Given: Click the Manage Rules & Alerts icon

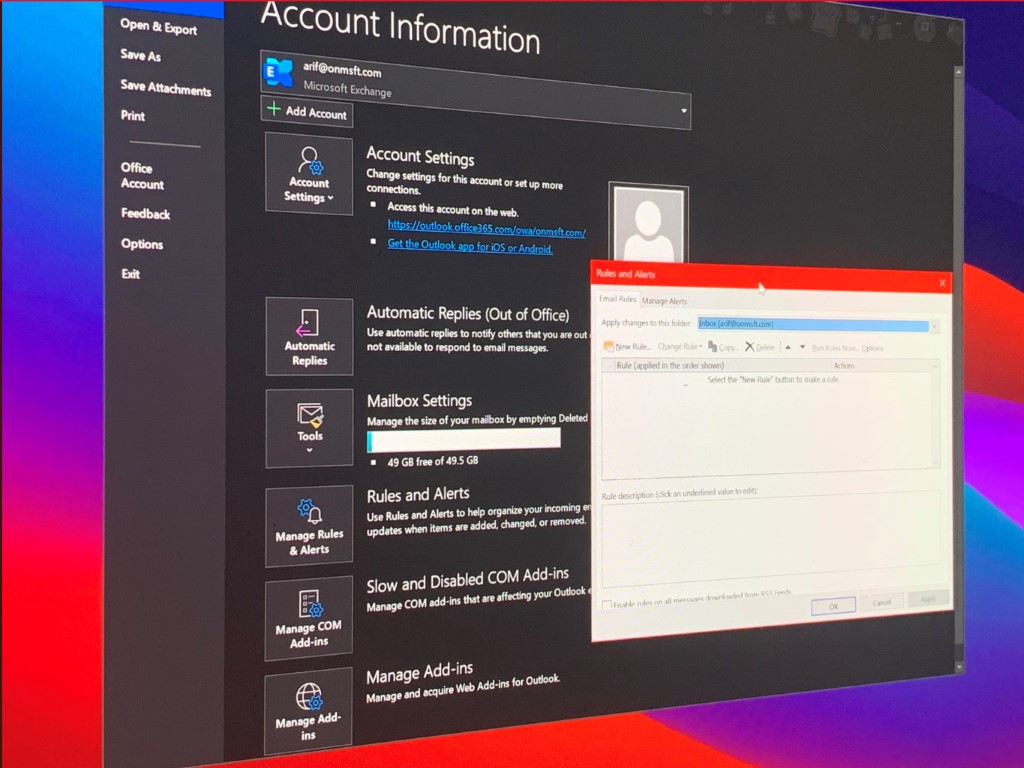Looking at the screenshot, I should coord(309,527).
